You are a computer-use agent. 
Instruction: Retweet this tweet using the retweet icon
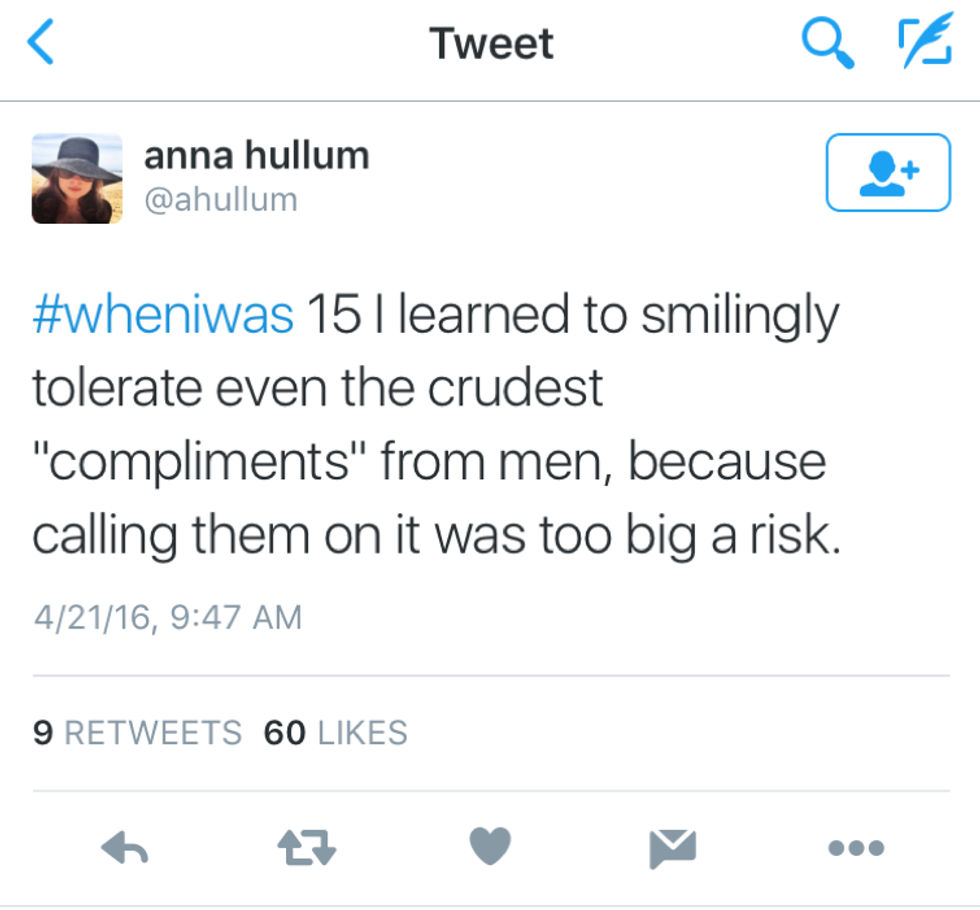tap(307, 848)
